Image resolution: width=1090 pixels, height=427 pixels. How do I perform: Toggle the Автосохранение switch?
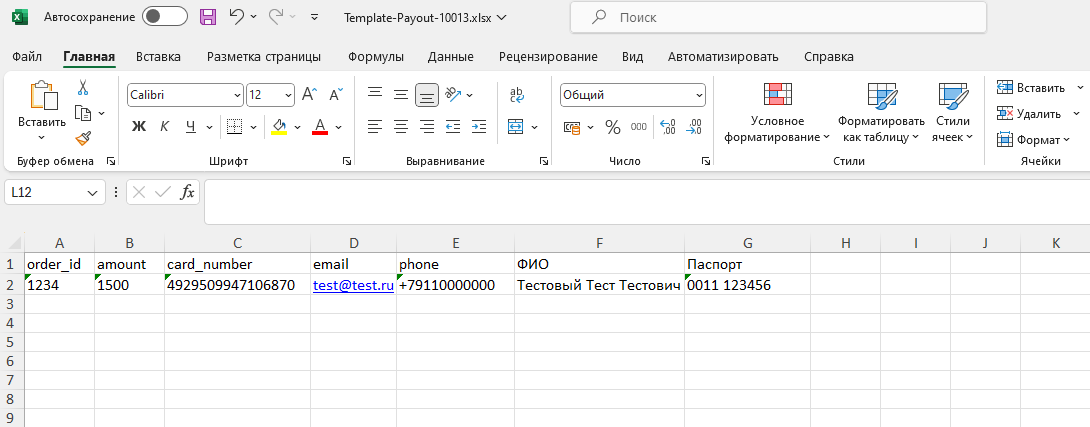(x=165, y=17)
